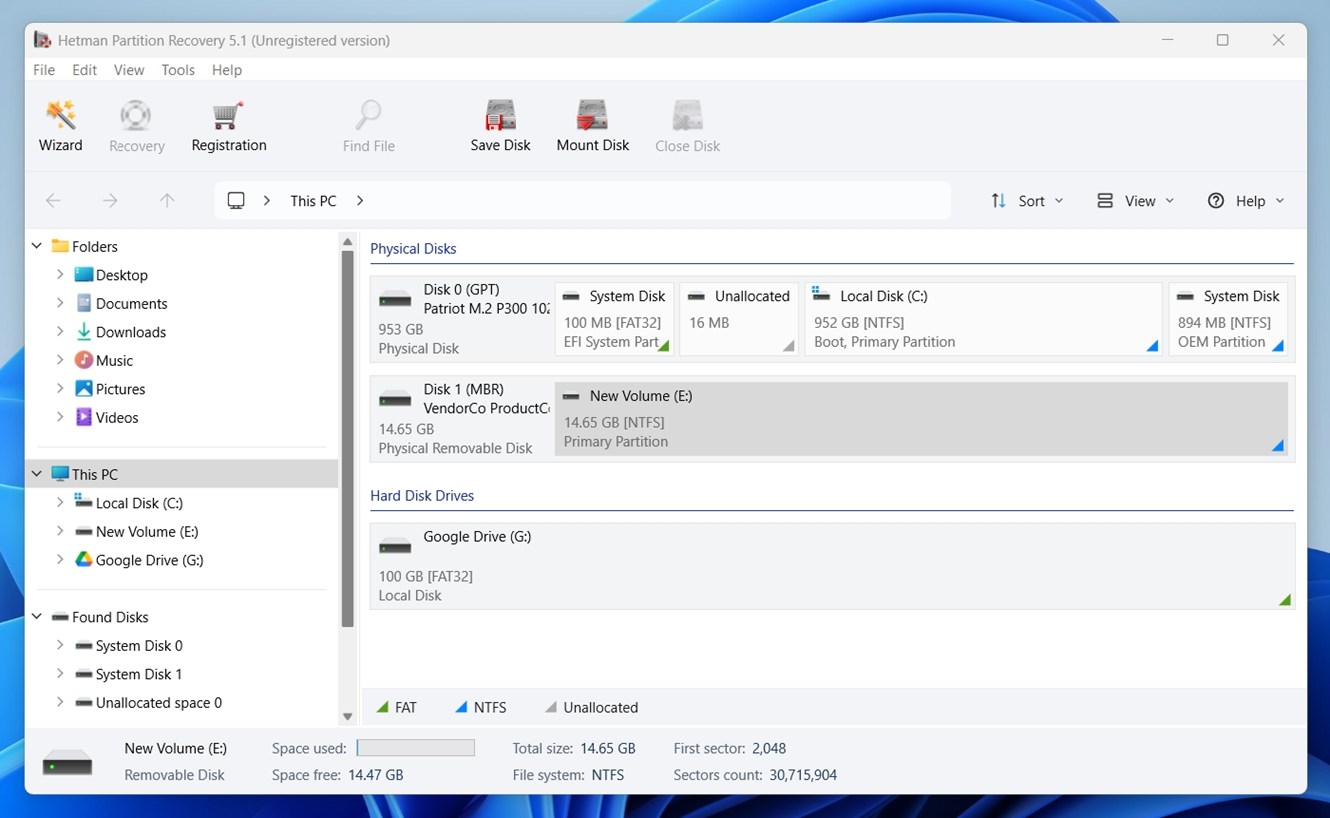Click the Help button with question mark
This screenshot has width=1330, height=818.
1245,200
